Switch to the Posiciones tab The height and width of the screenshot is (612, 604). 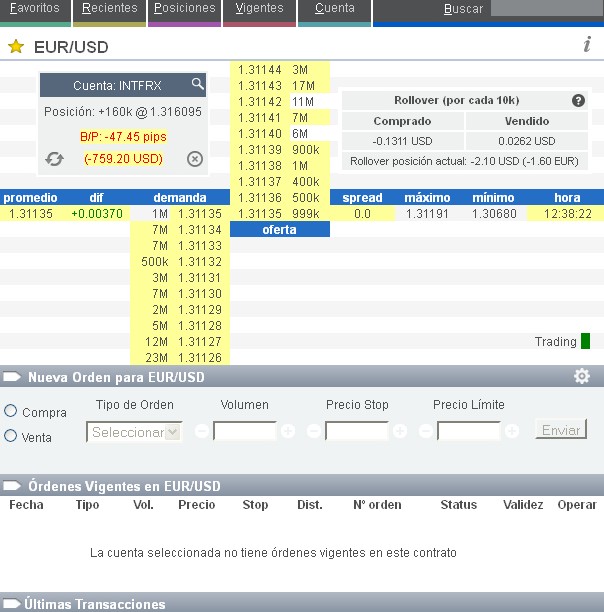(185, 12)
